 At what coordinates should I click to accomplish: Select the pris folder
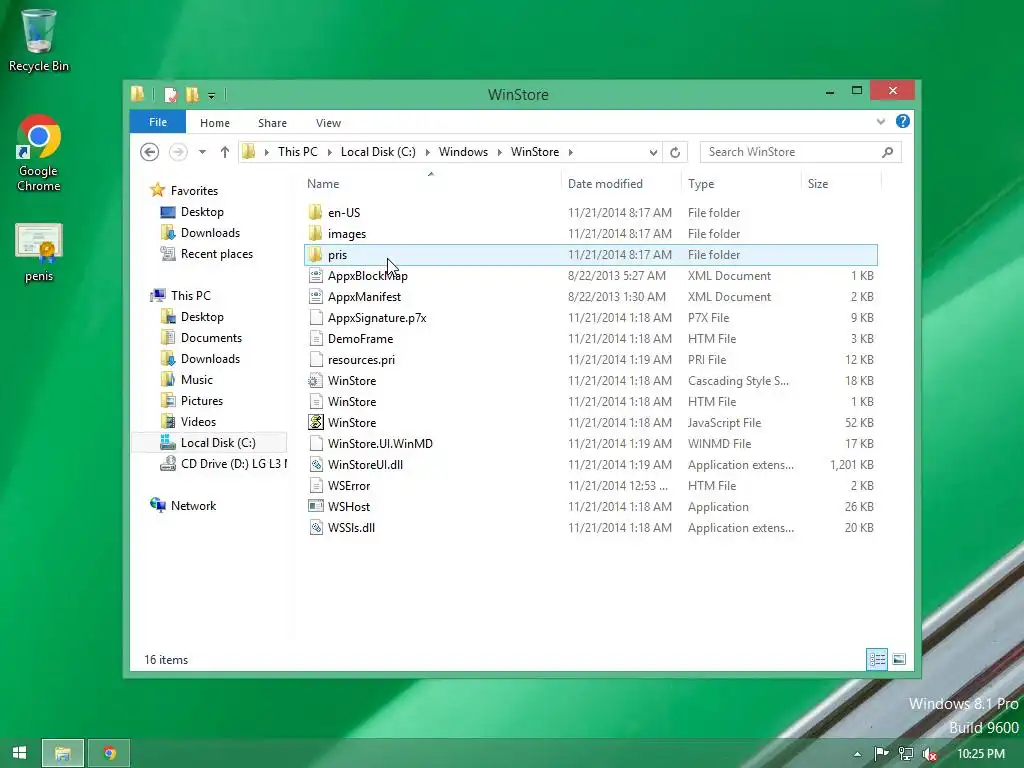590,255
